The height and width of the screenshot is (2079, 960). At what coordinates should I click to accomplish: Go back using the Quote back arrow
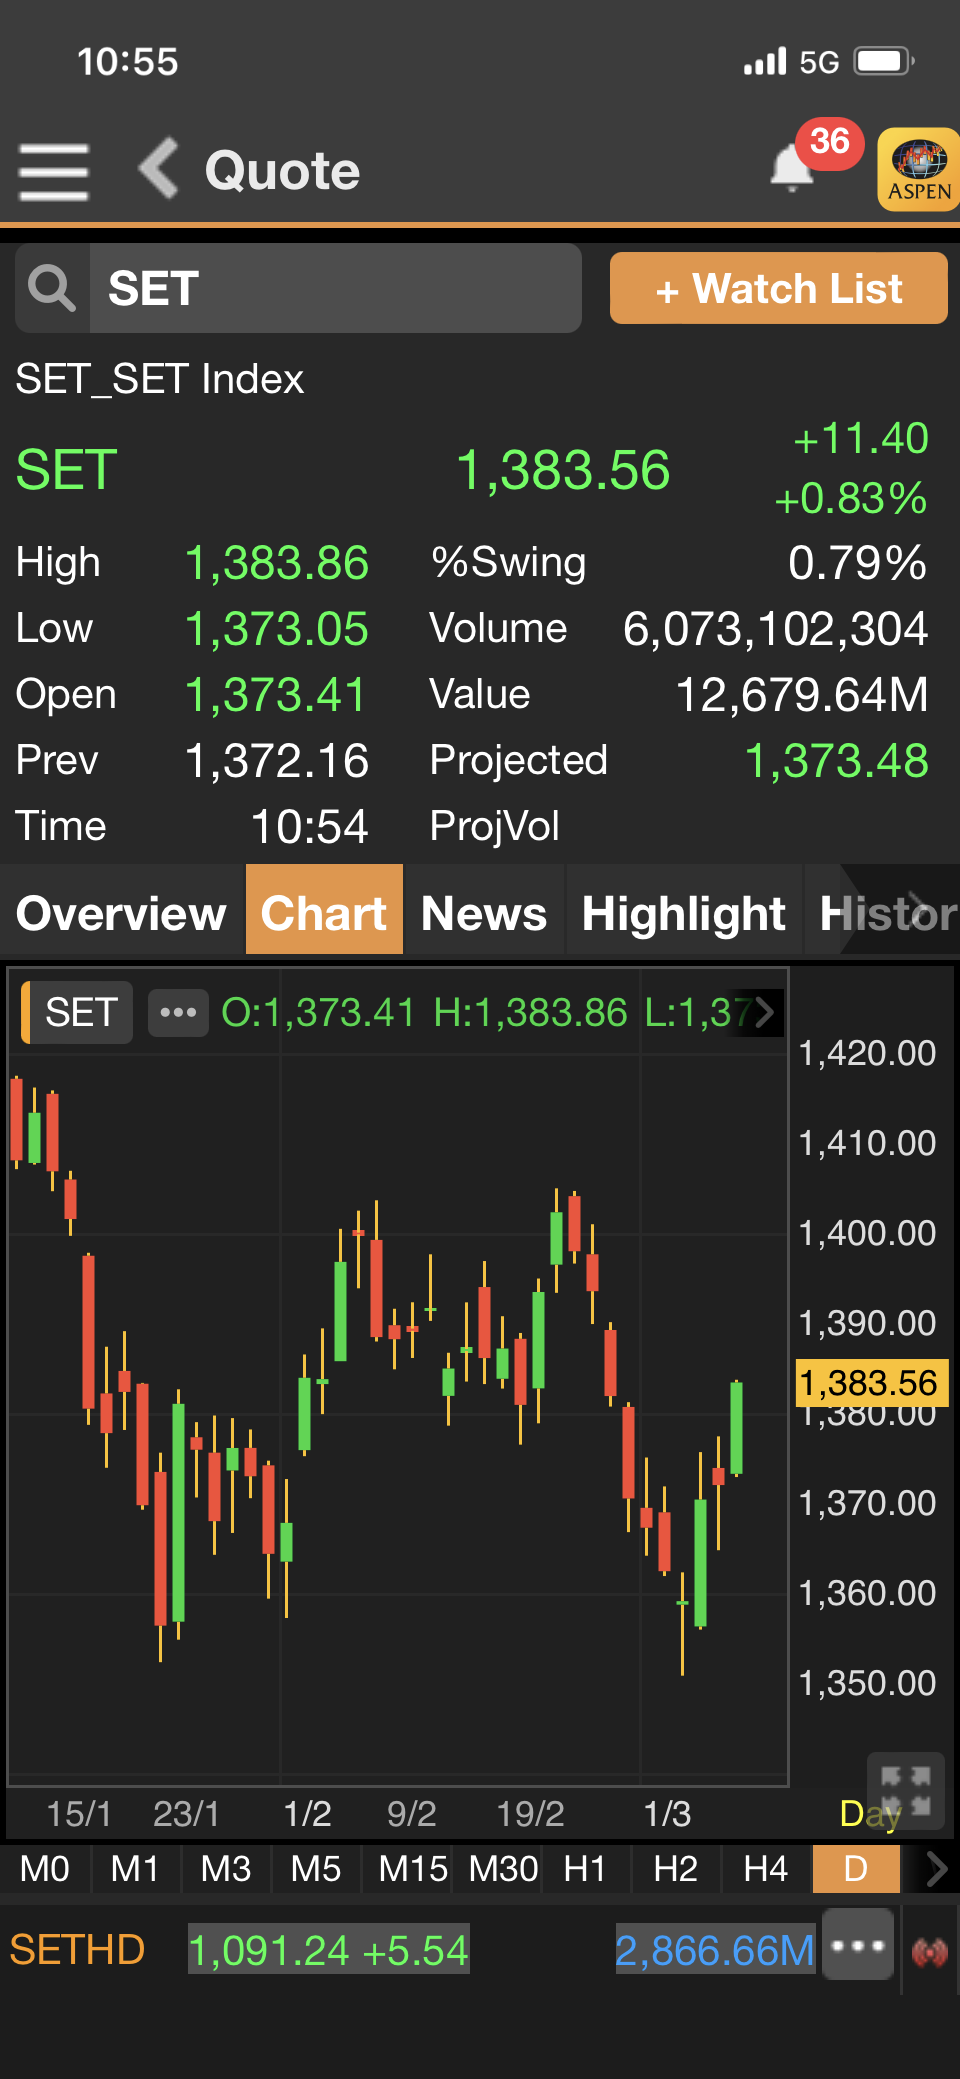click(158, 168)
